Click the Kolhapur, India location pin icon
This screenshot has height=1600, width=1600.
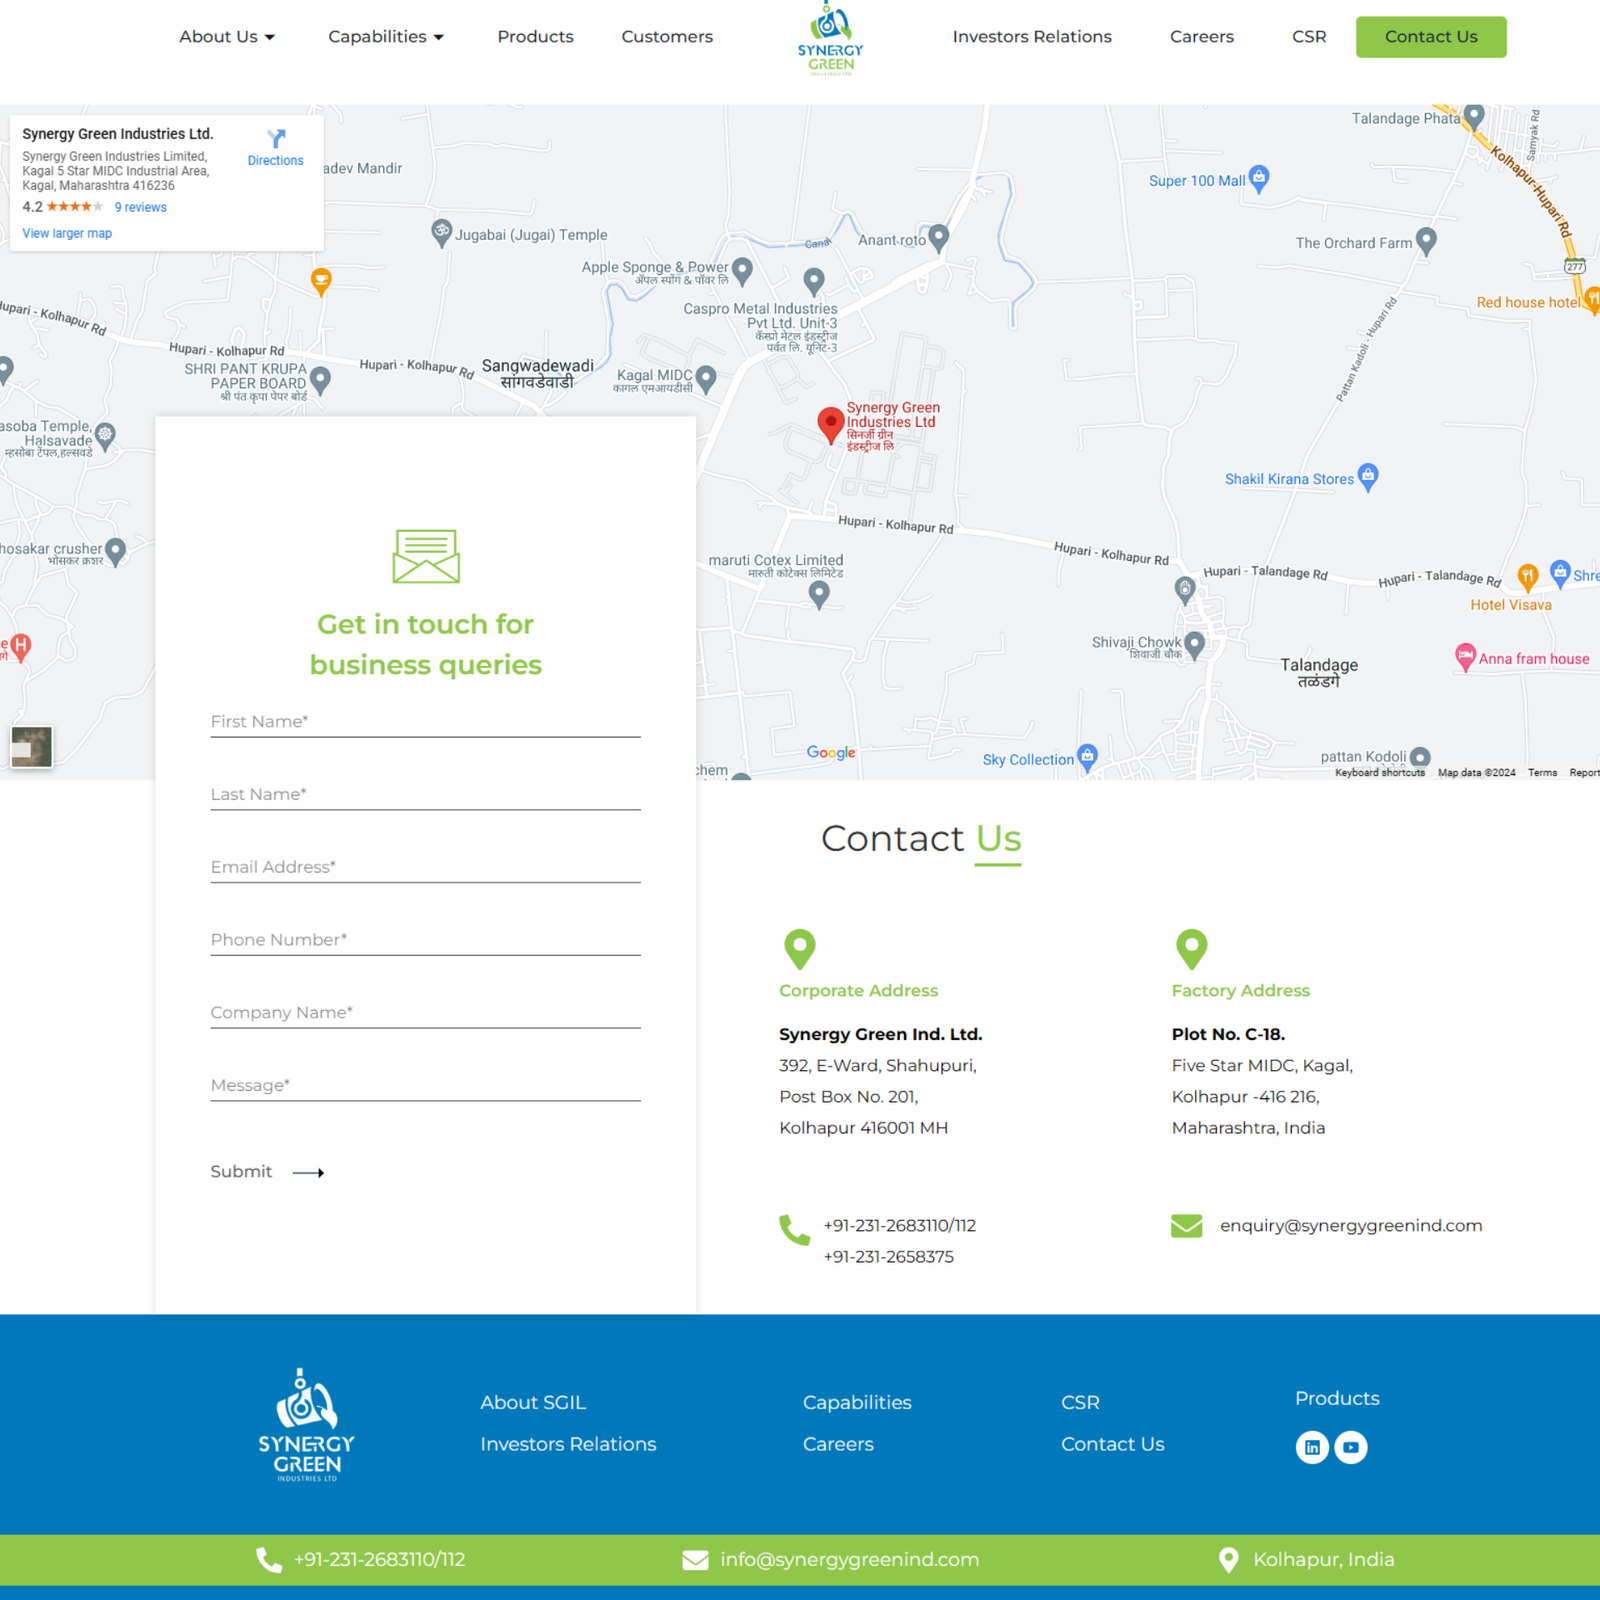point(1229,1560)
